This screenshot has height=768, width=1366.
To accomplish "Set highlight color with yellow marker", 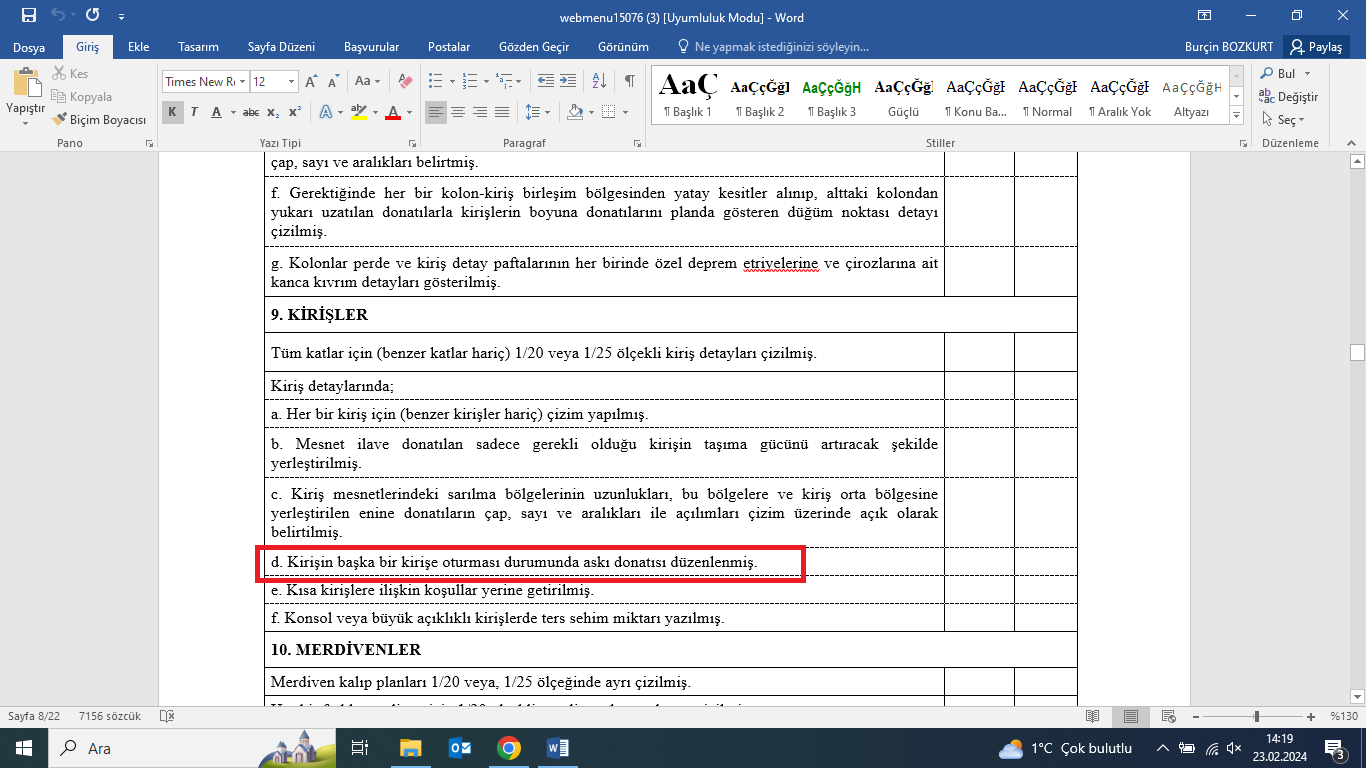I will (360, 112).
